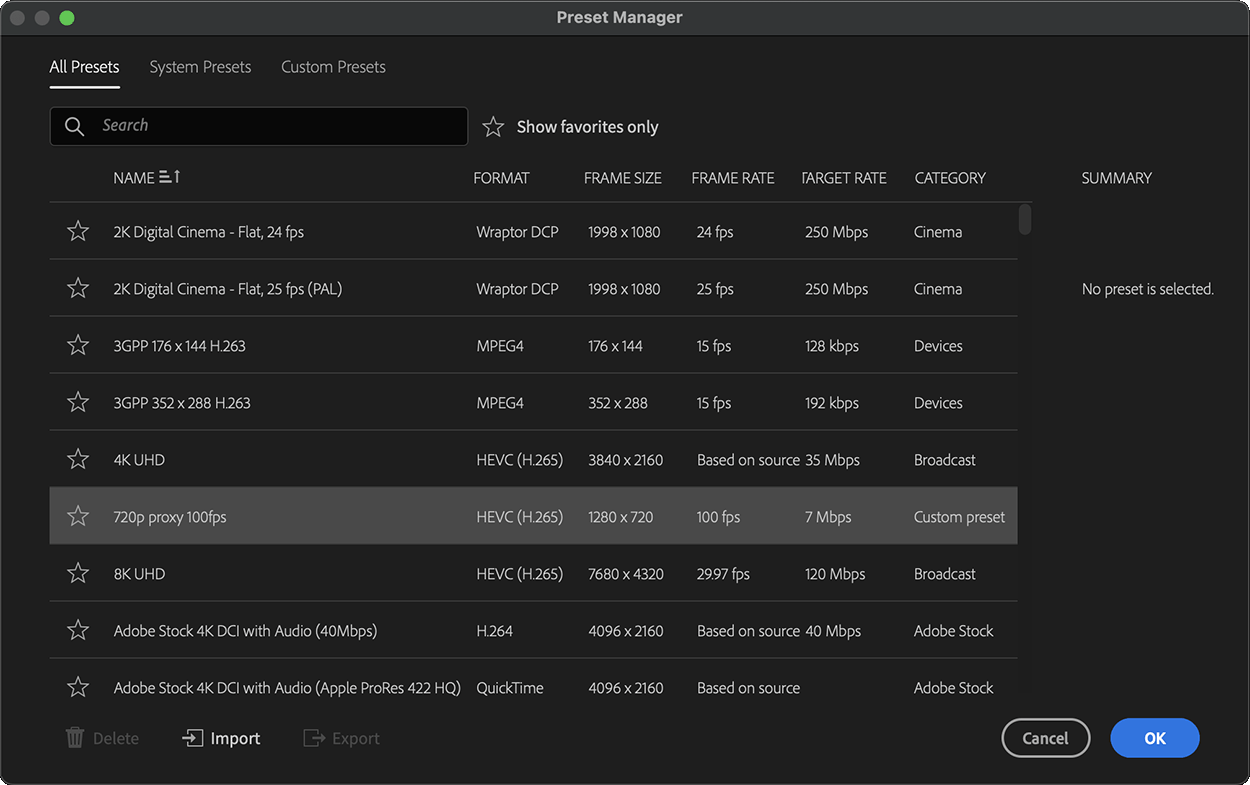Pick the 3GPP 352 x 288 H.263 preset name
This screenshot has width=1250, height=785.
coord(182,403)
